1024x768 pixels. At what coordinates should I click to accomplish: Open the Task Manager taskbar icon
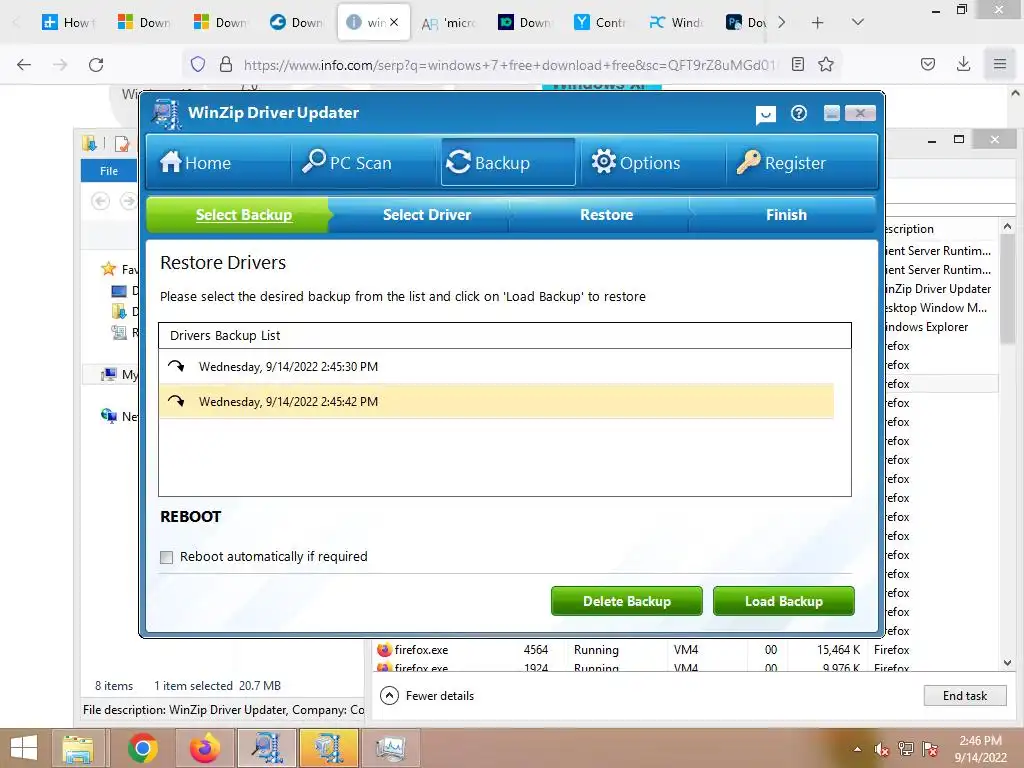(x=391, y=748)
